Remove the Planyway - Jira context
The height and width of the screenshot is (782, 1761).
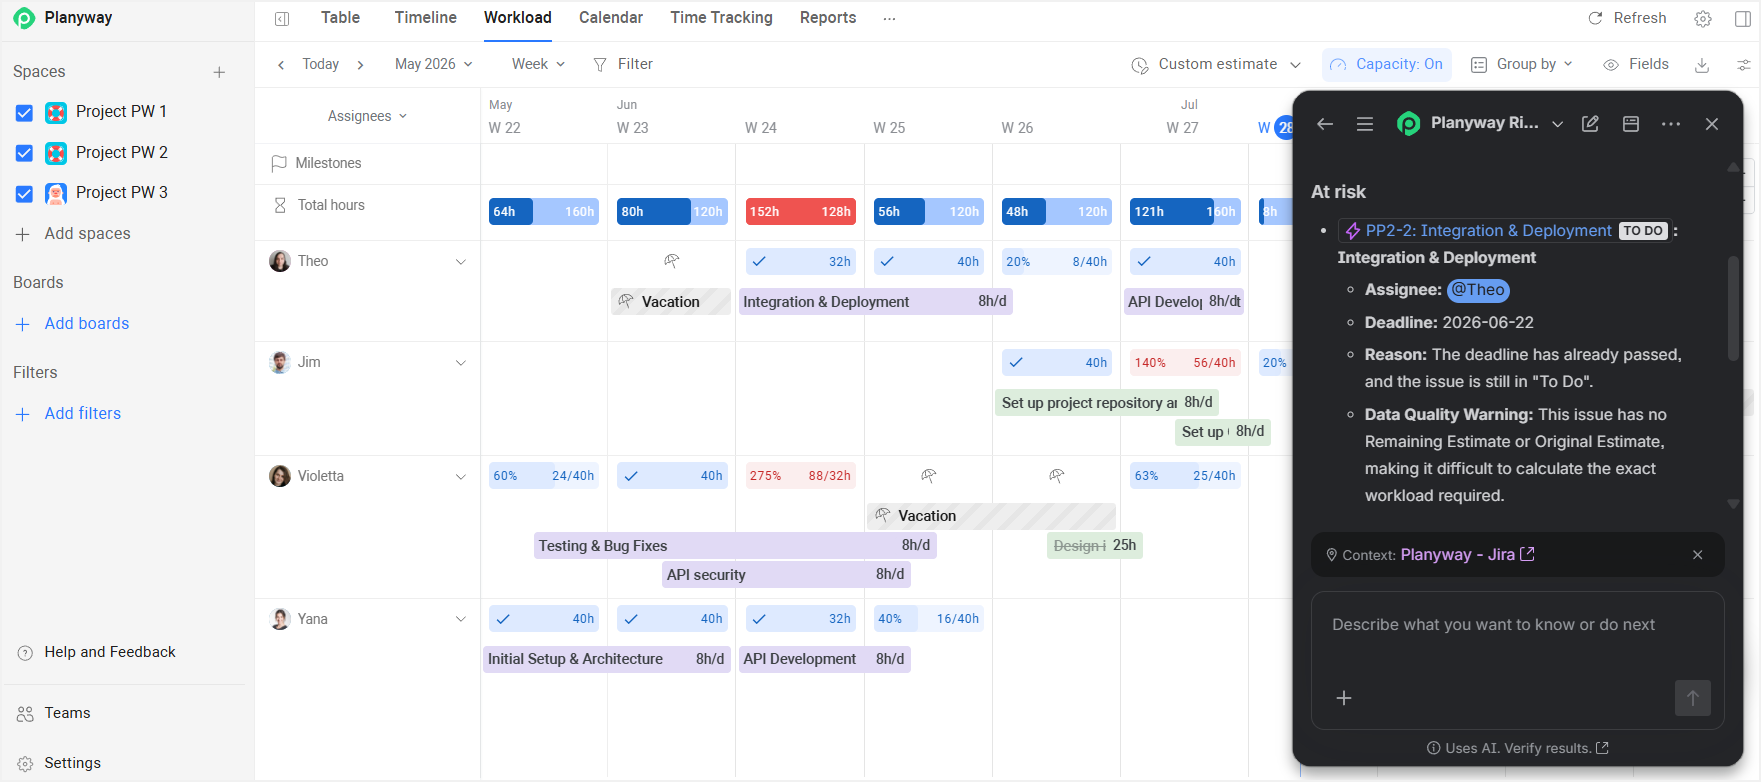[x=1697, y=555]
